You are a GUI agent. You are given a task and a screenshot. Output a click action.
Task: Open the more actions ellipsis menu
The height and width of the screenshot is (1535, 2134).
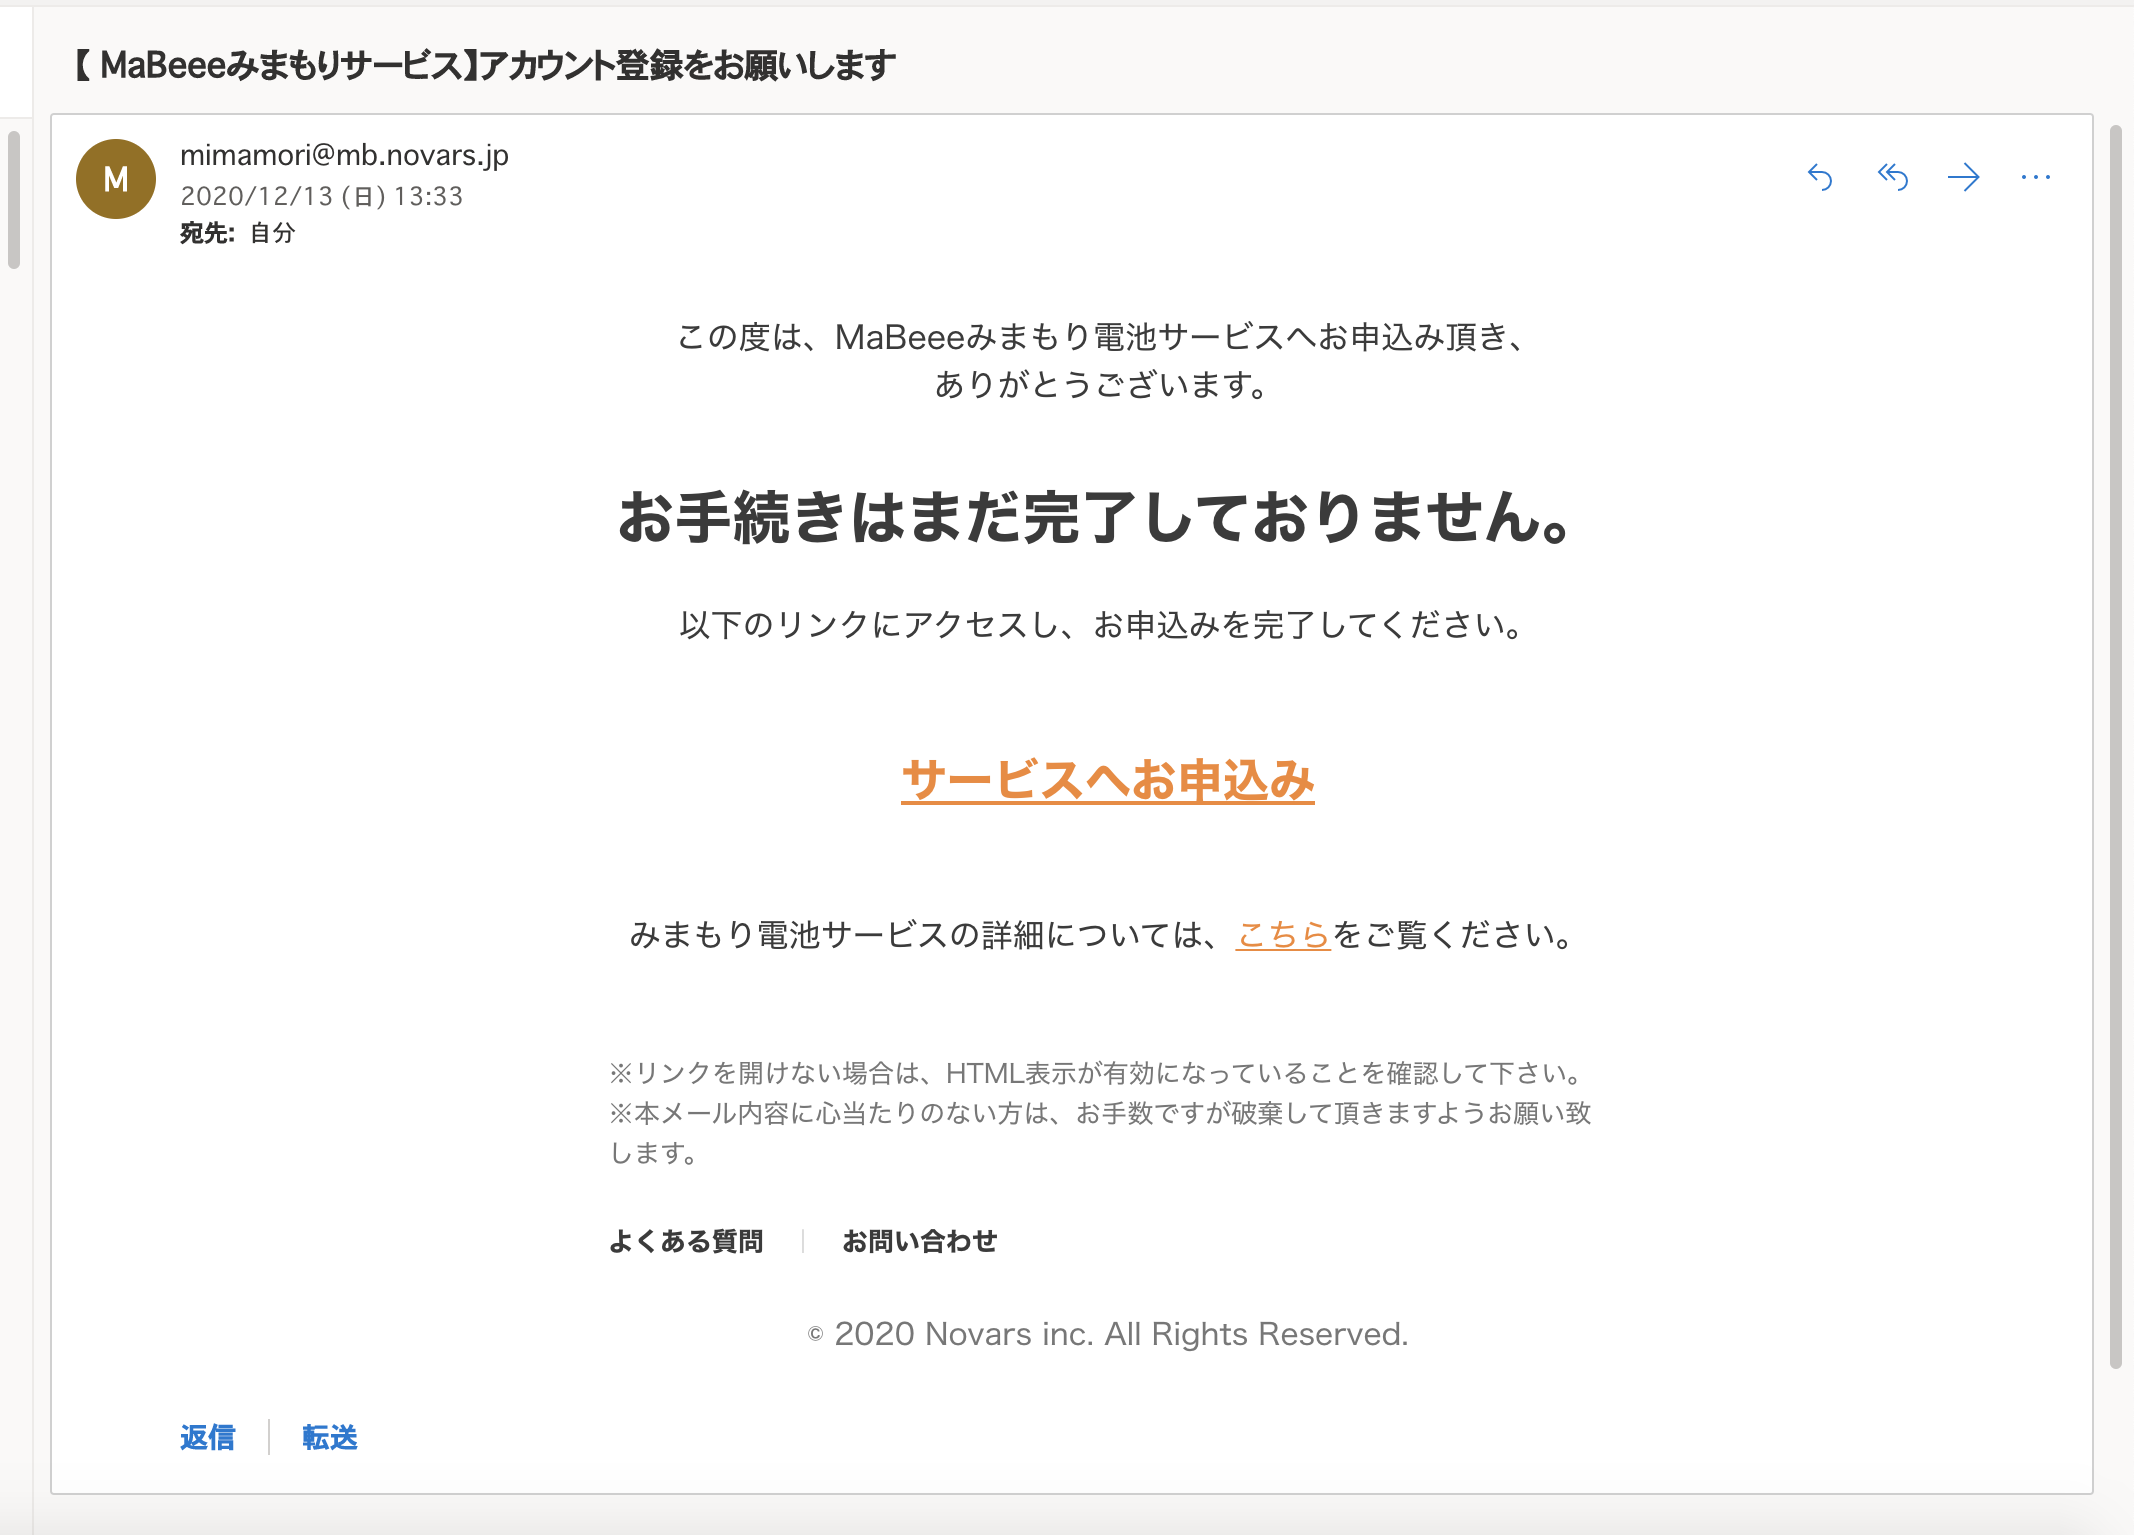pyautogui.click(x=2036, y=178)
